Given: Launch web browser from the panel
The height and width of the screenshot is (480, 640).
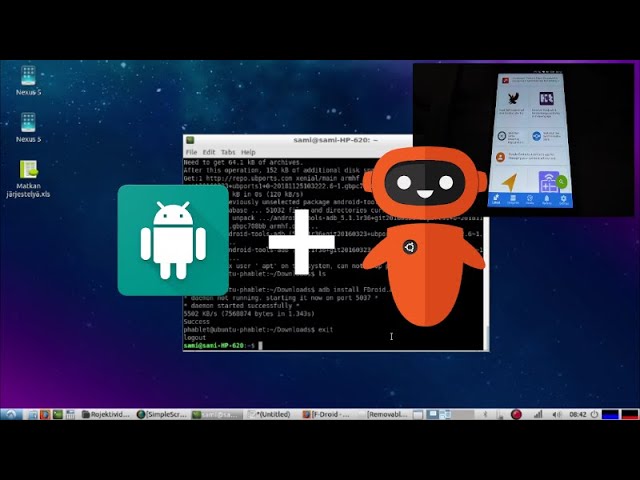Looking at the screenshot, I should point(45,415).
